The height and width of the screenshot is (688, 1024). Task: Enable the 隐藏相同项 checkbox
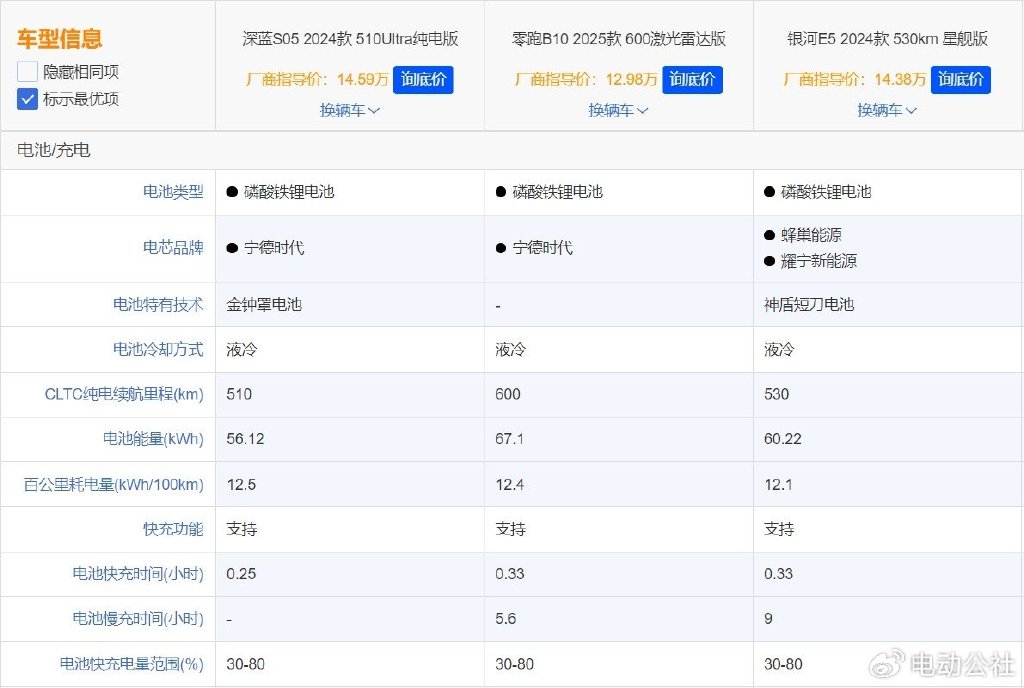(x=28, y=72)
